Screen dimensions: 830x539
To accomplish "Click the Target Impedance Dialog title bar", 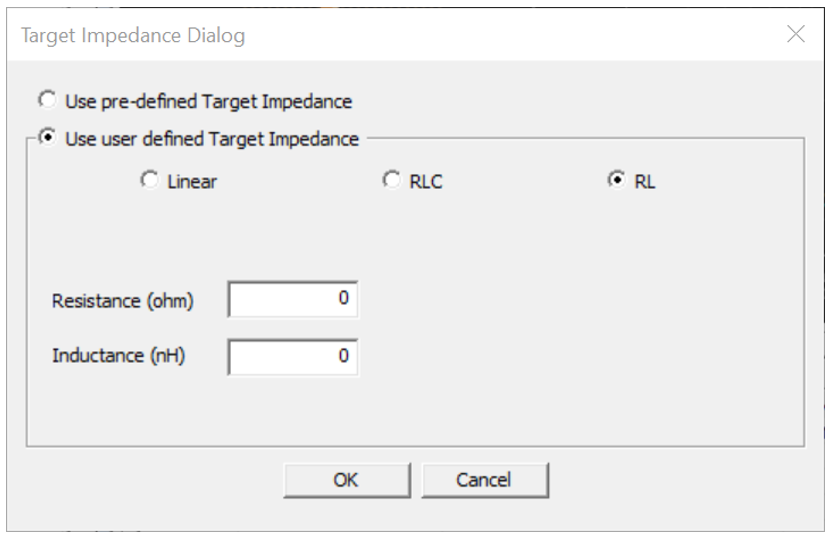I will pyautogui.click(x=400, y=36).
